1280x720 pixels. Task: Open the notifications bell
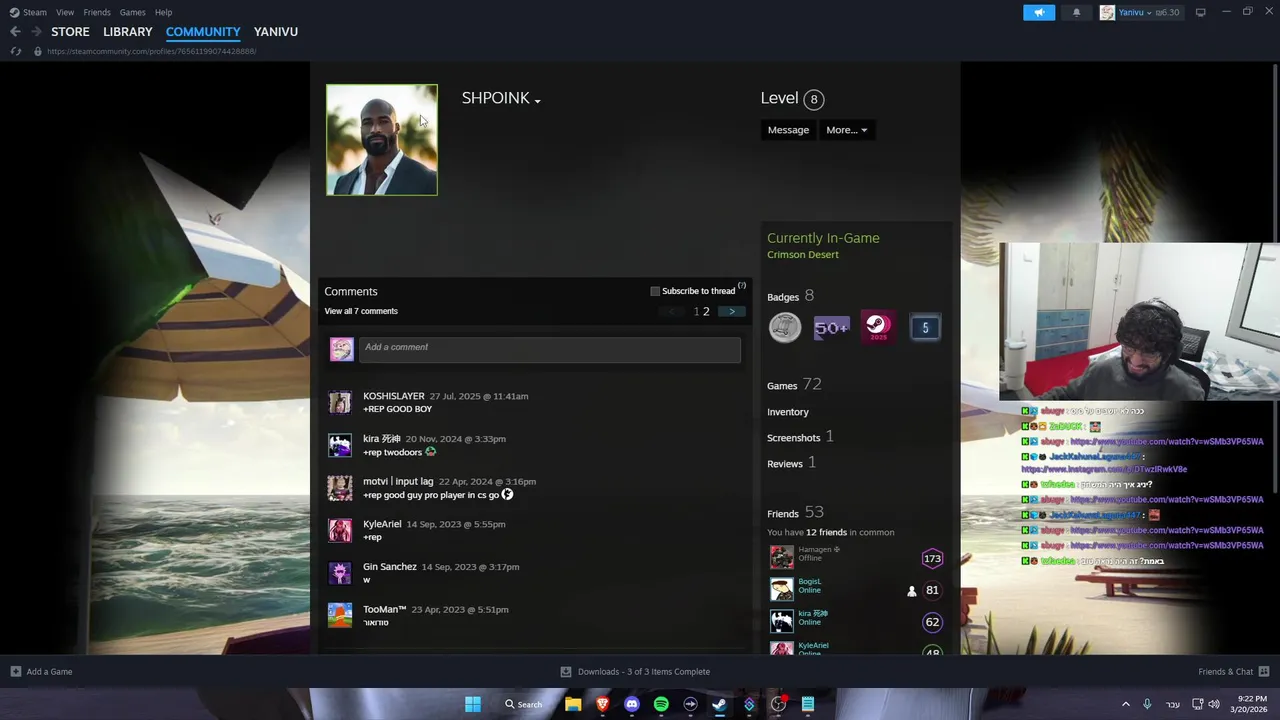pos(1076,12)
